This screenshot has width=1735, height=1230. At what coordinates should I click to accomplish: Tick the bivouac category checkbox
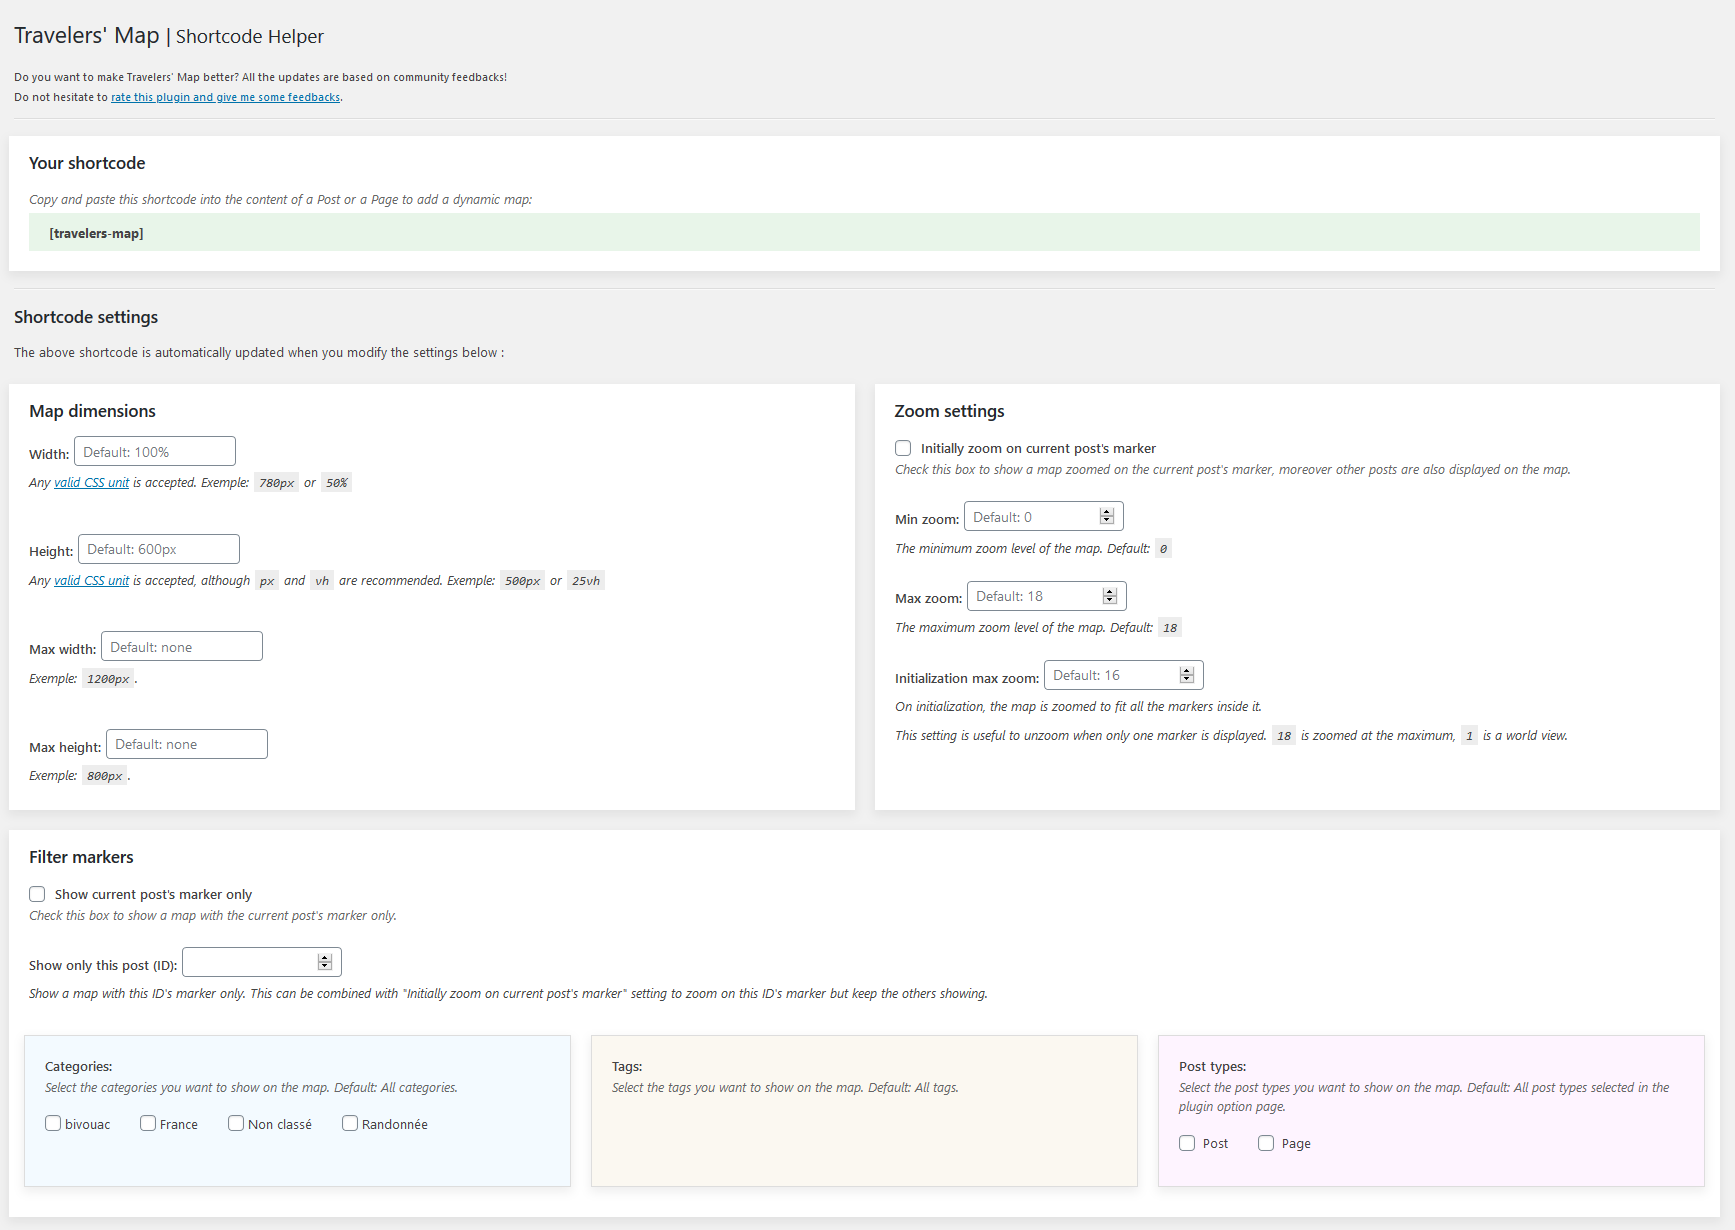[53, 1123]
